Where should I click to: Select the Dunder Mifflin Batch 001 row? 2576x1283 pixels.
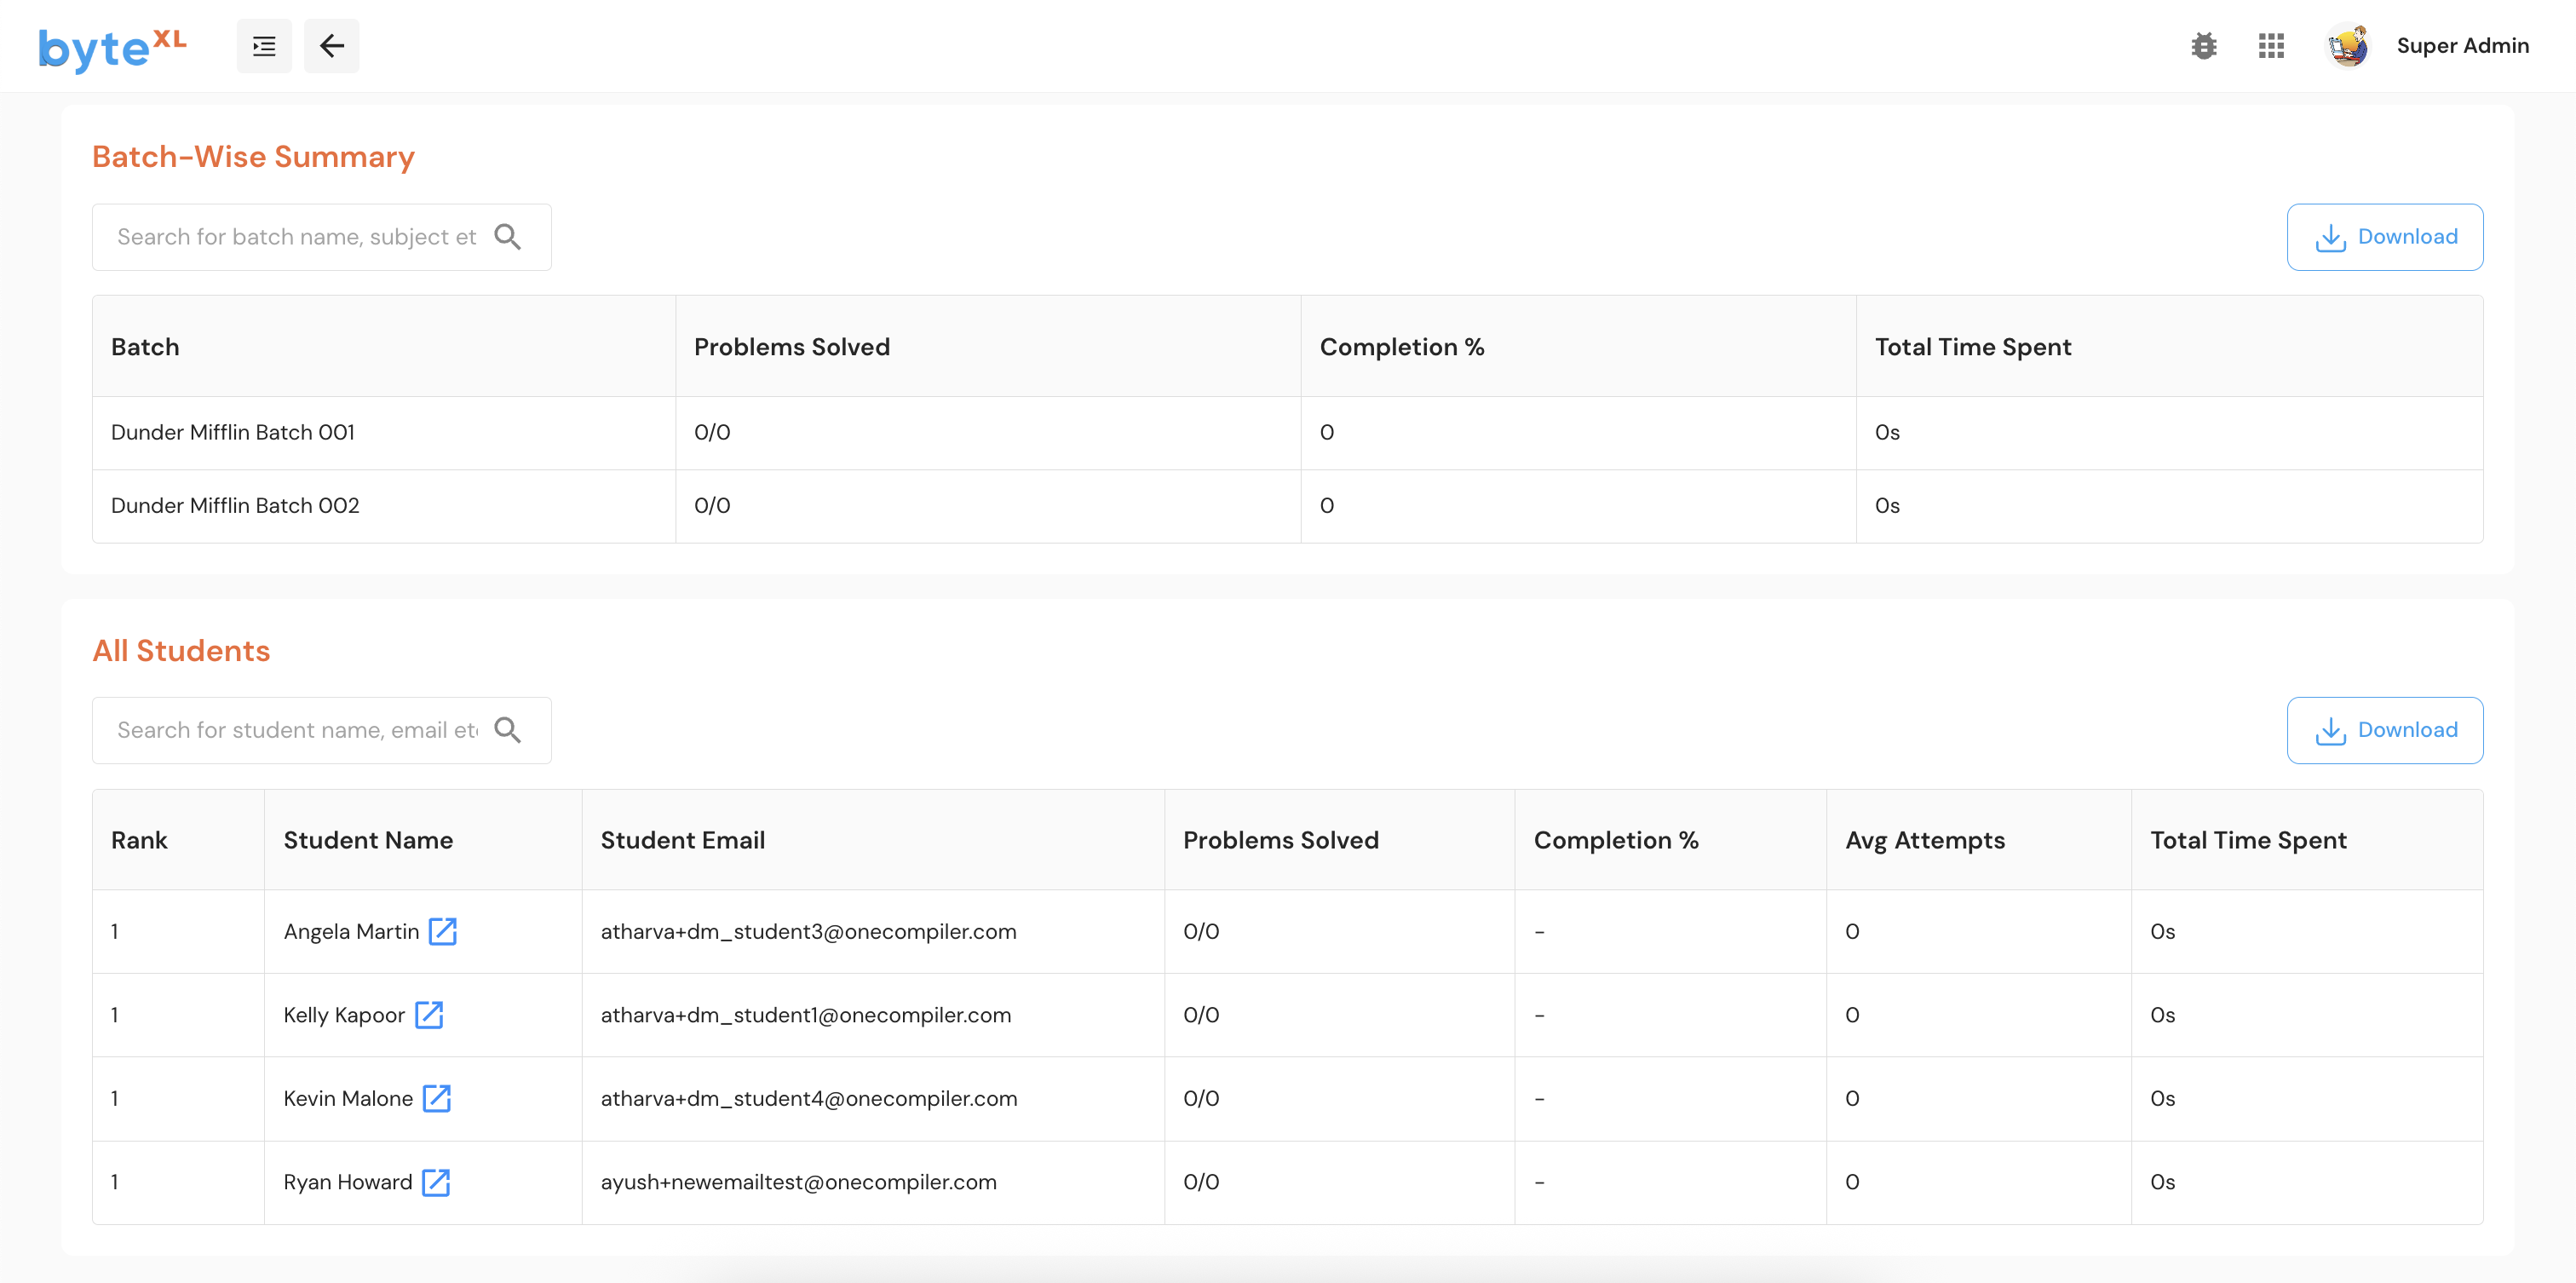233,432
